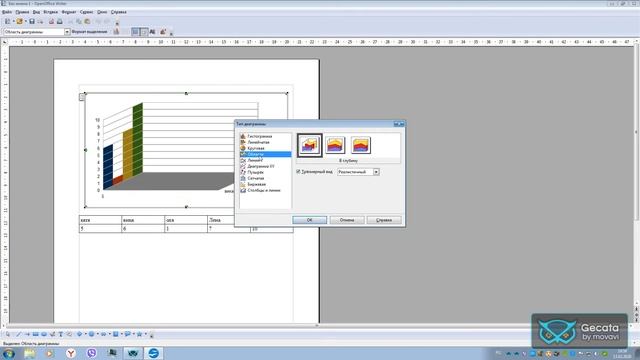Open Viber from the taskbar
The width and height of the screenshot is (640, 360).
92,353
